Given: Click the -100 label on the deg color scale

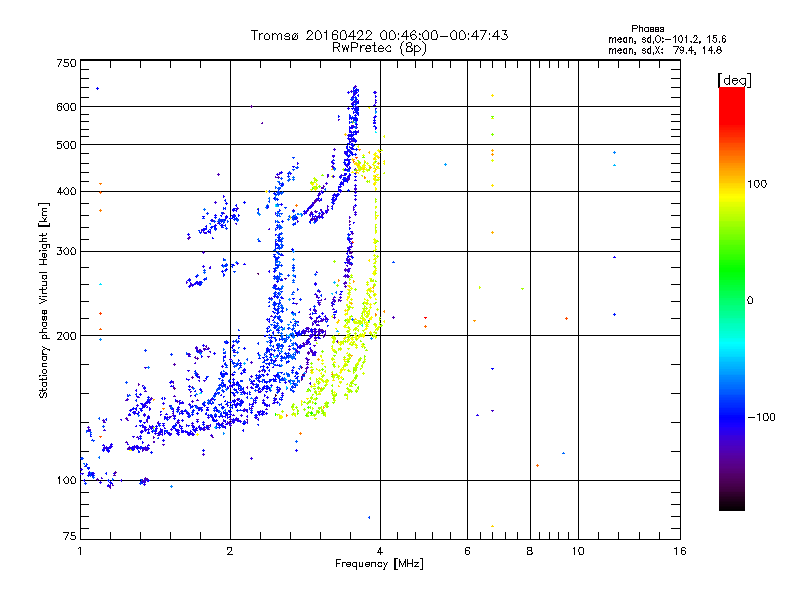Looking at the screenshot, I should (x=762, y=417).
